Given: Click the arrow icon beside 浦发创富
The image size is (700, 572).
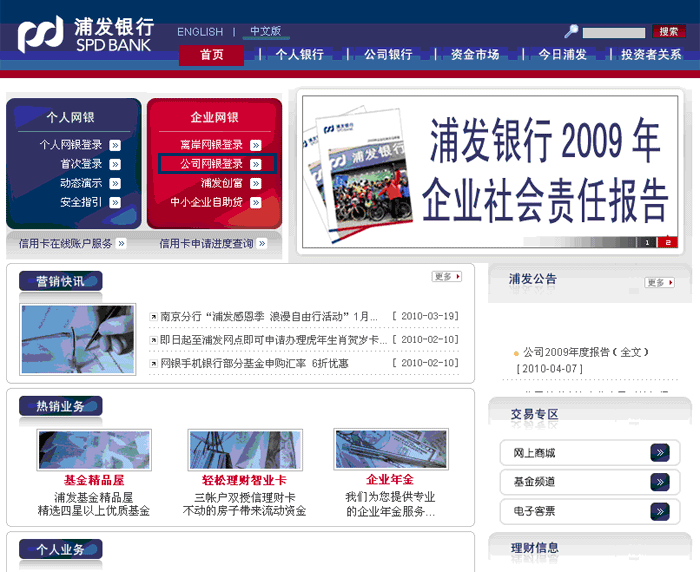Looking at the screenshot, I should coord(256,184).
